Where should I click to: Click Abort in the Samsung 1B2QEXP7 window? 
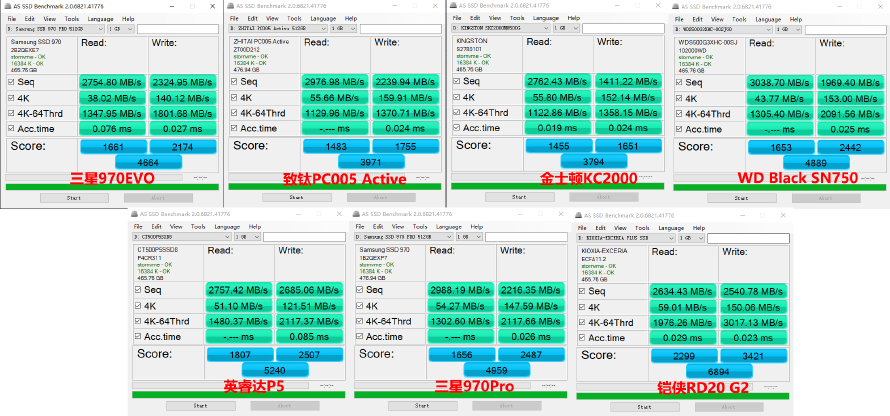506,406
